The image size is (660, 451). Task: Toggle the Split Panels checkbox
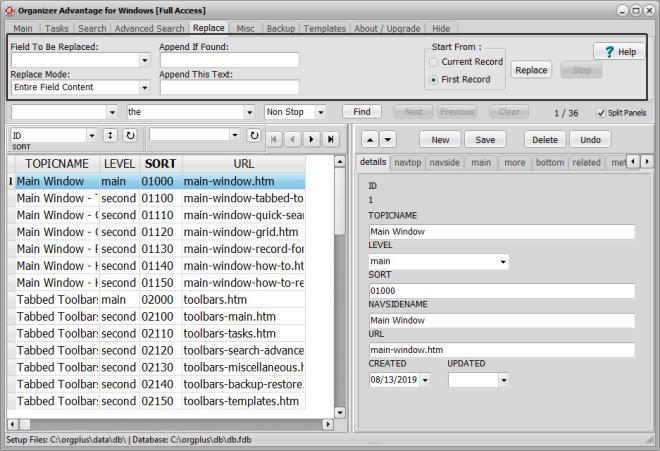[601, 113]
